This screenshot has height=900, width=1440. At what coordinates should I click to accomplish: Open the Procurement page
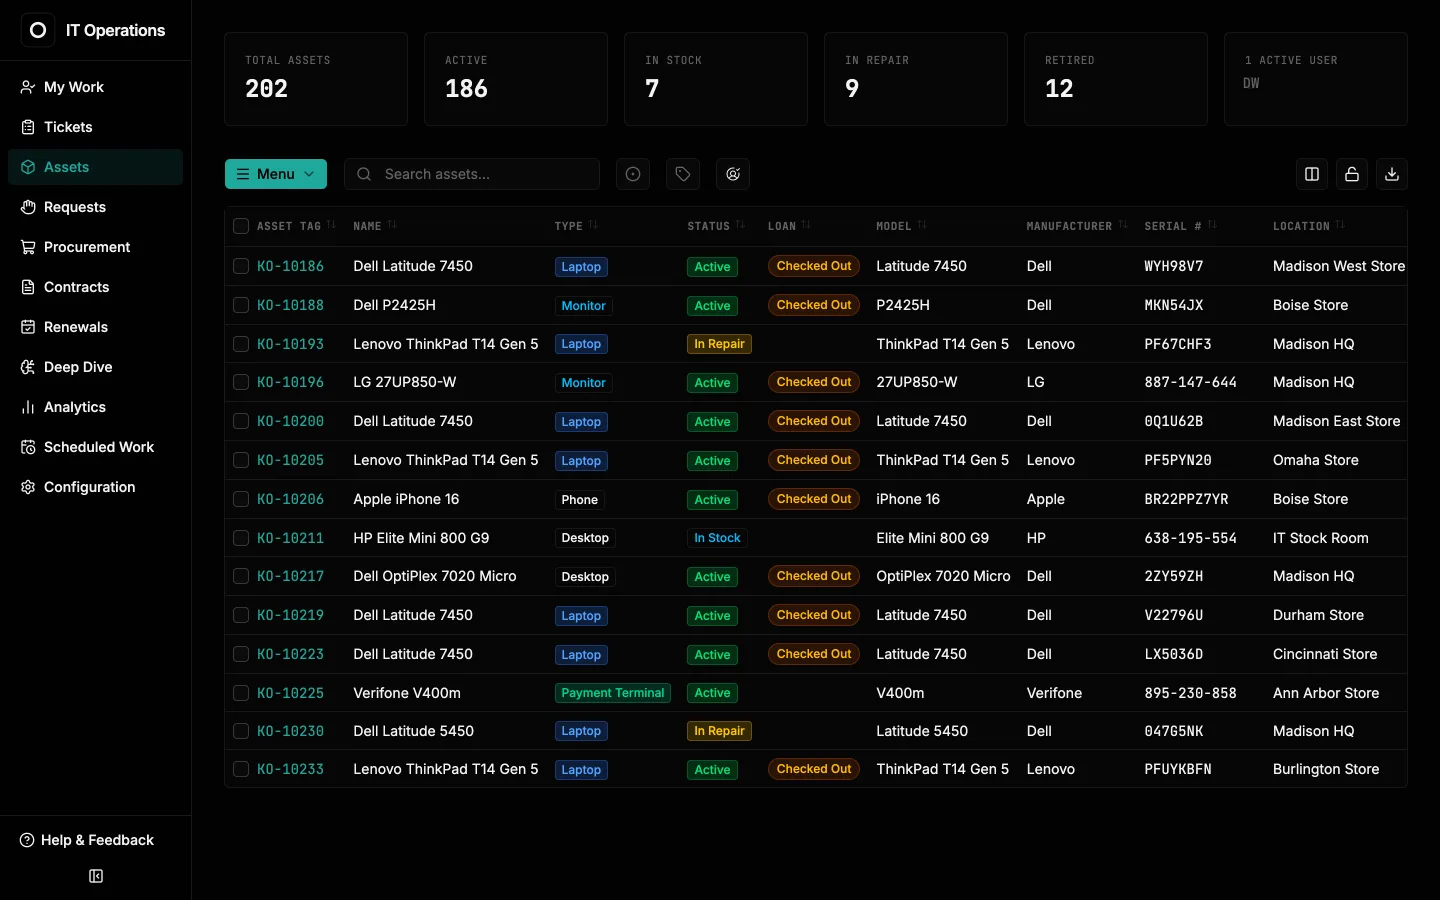click(x=95, y=247)
